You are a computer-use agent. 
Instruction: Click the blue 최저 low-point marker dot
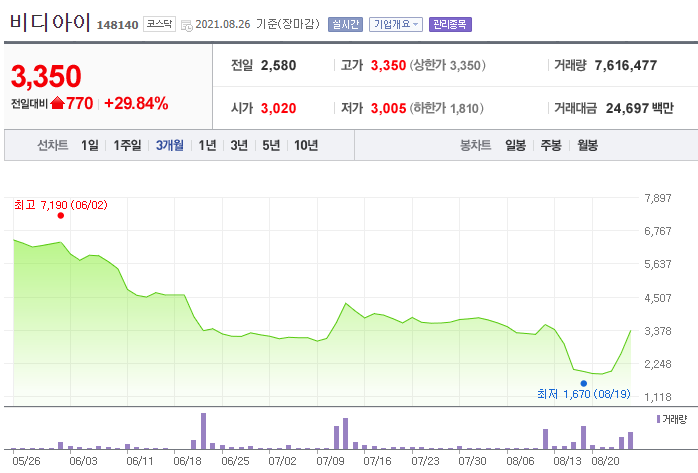(x=584, y=384)
